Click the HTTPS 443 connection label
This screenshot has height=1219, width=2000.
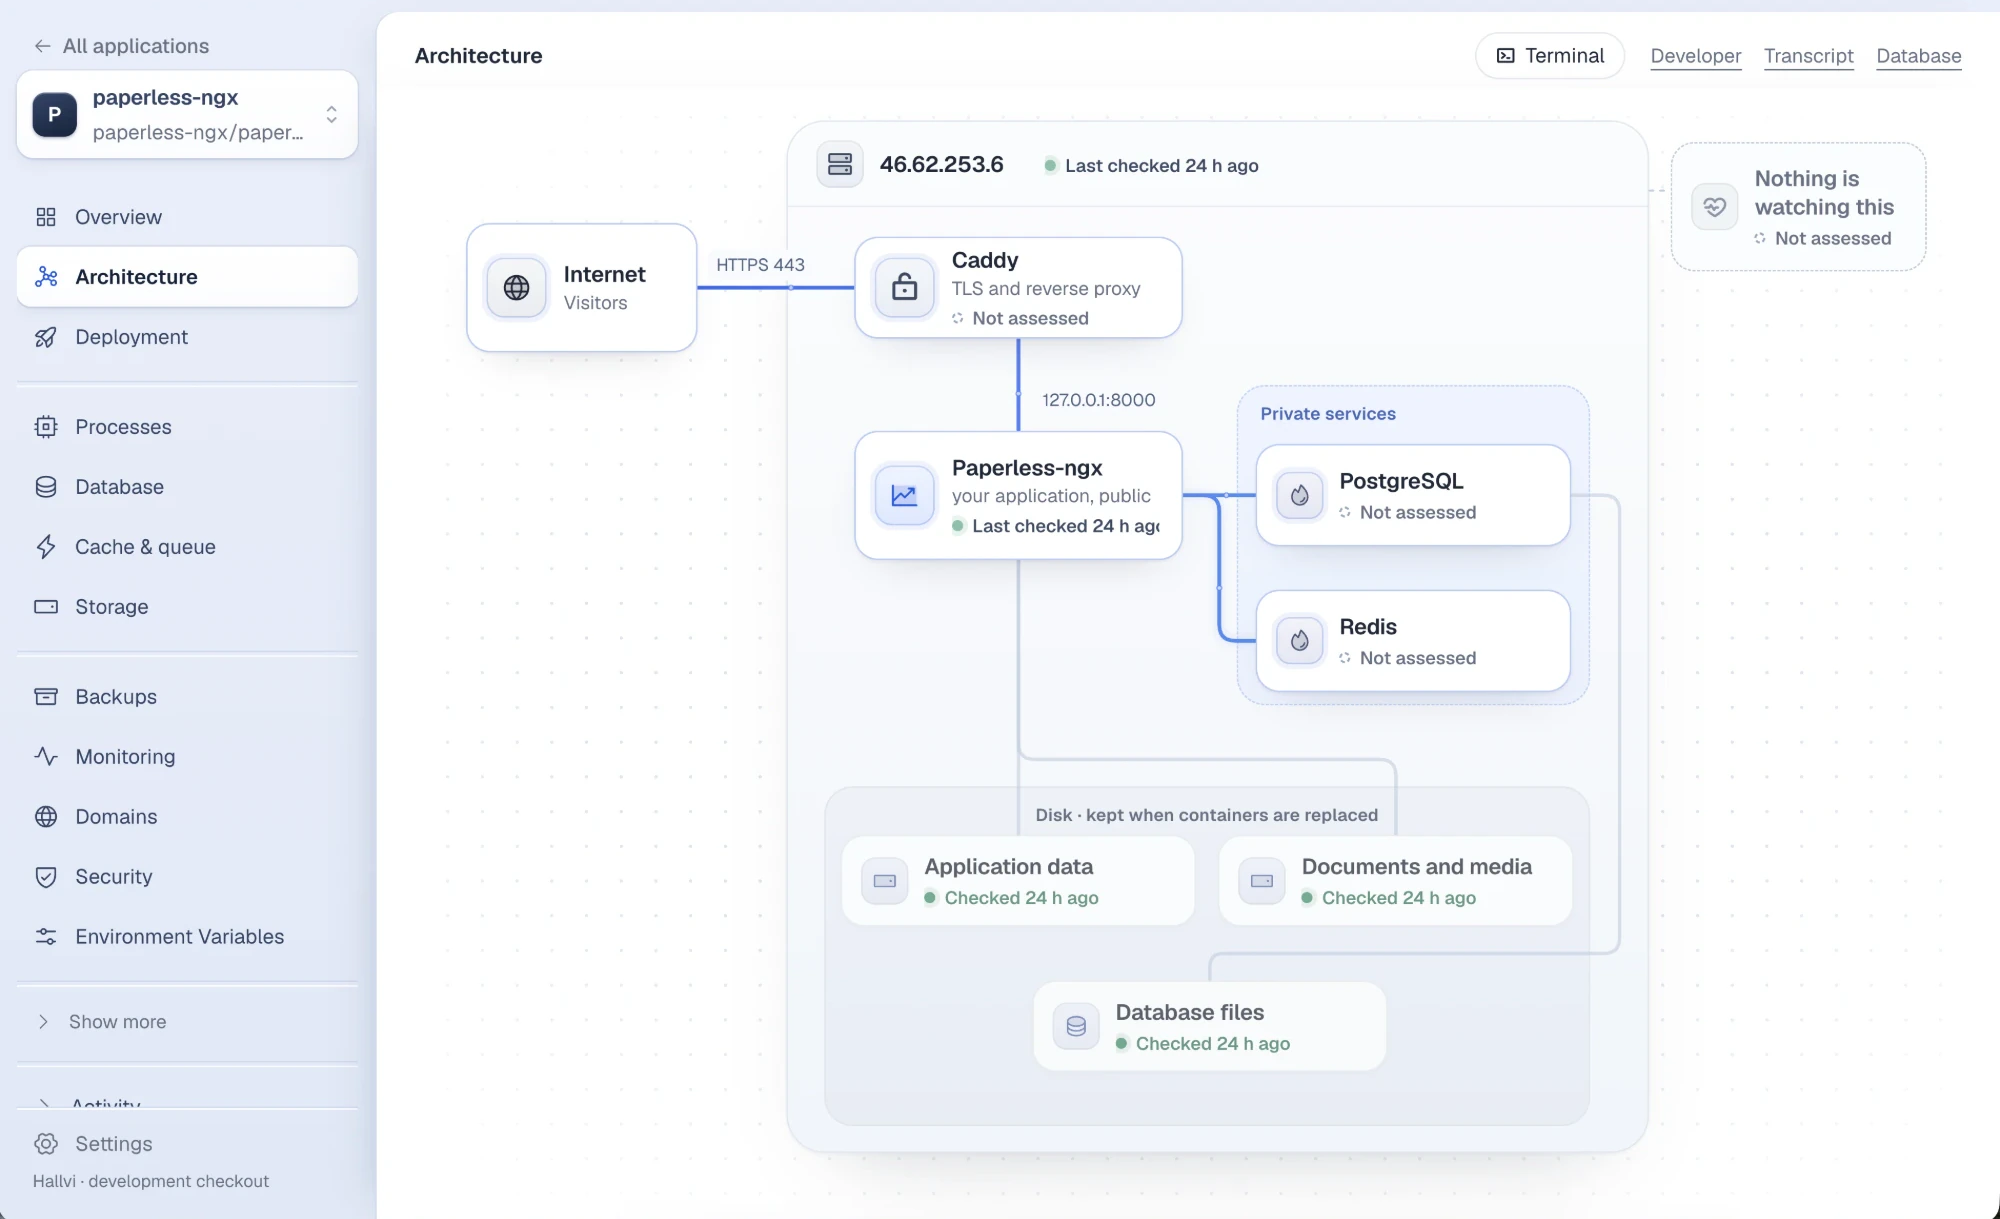(760, 265)
